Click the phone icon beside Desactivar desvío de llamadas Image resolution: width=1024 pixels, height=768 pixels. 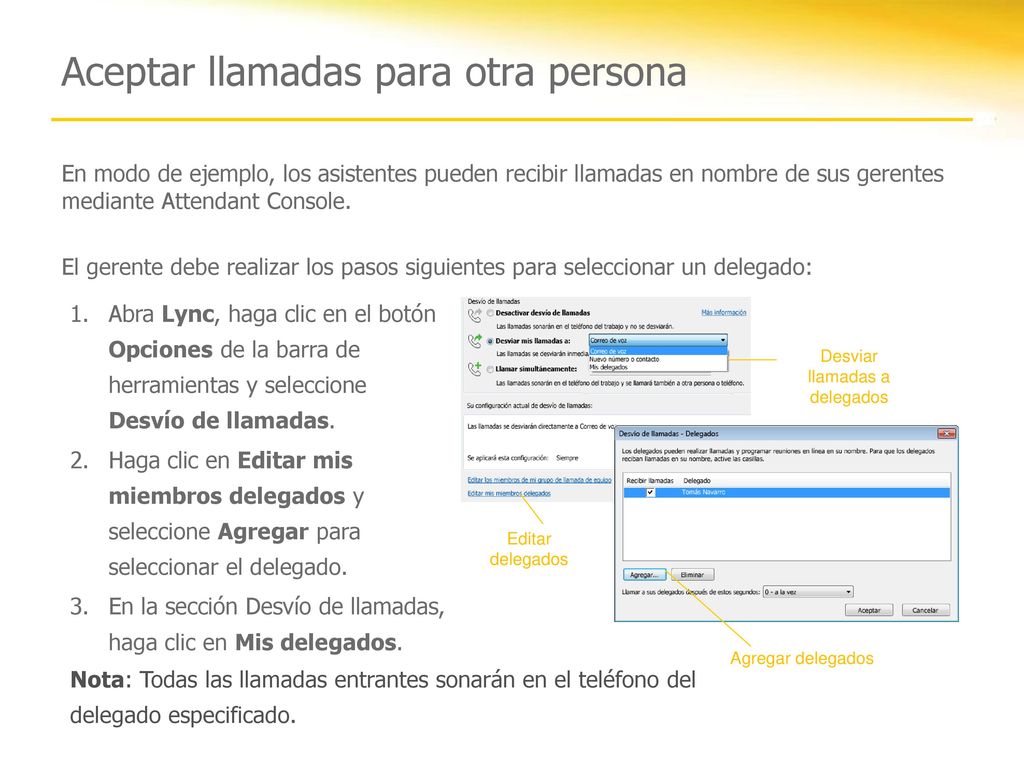pyautogui.click(x=474, y=315)
